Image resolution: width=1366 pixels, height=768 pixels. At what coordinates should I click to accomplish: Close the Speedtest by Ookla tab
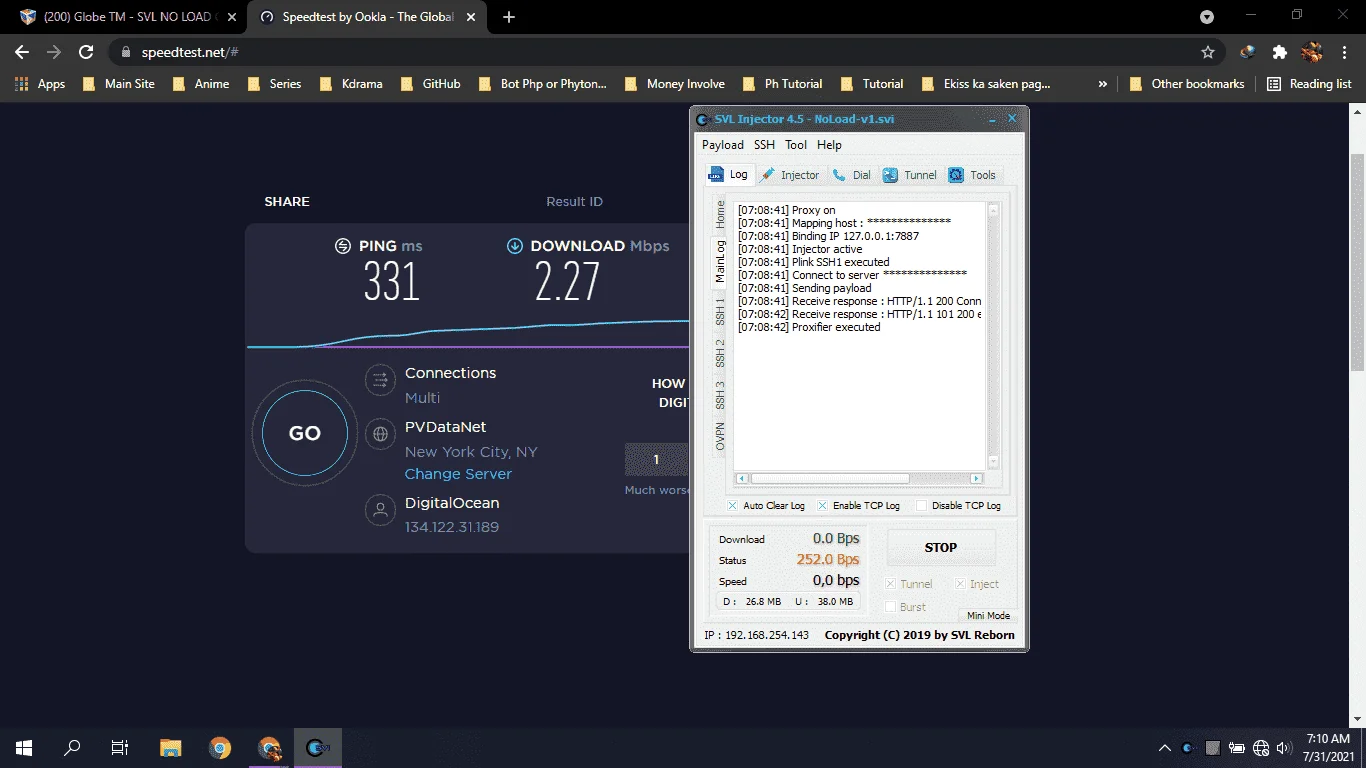point(473,17)
